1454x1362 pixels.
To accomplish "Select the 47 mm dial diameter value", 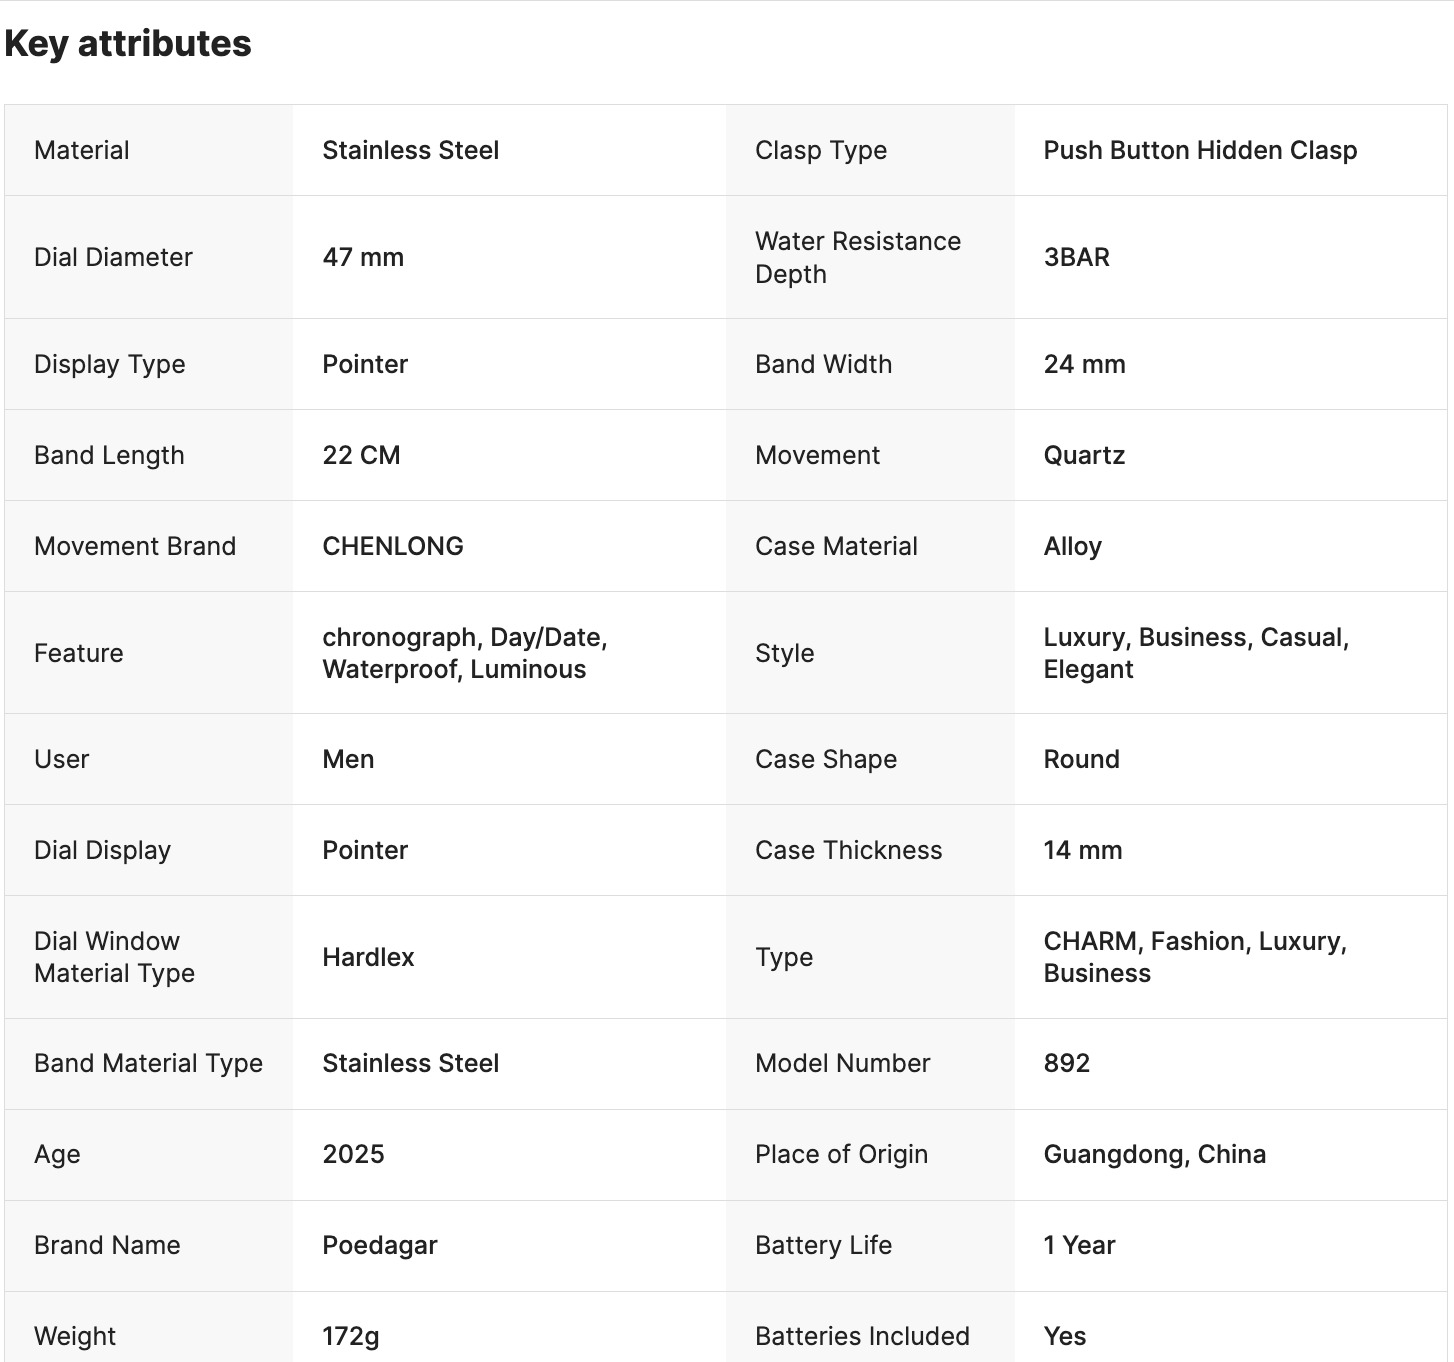I will pyautogui.click(x=363, y=257).
